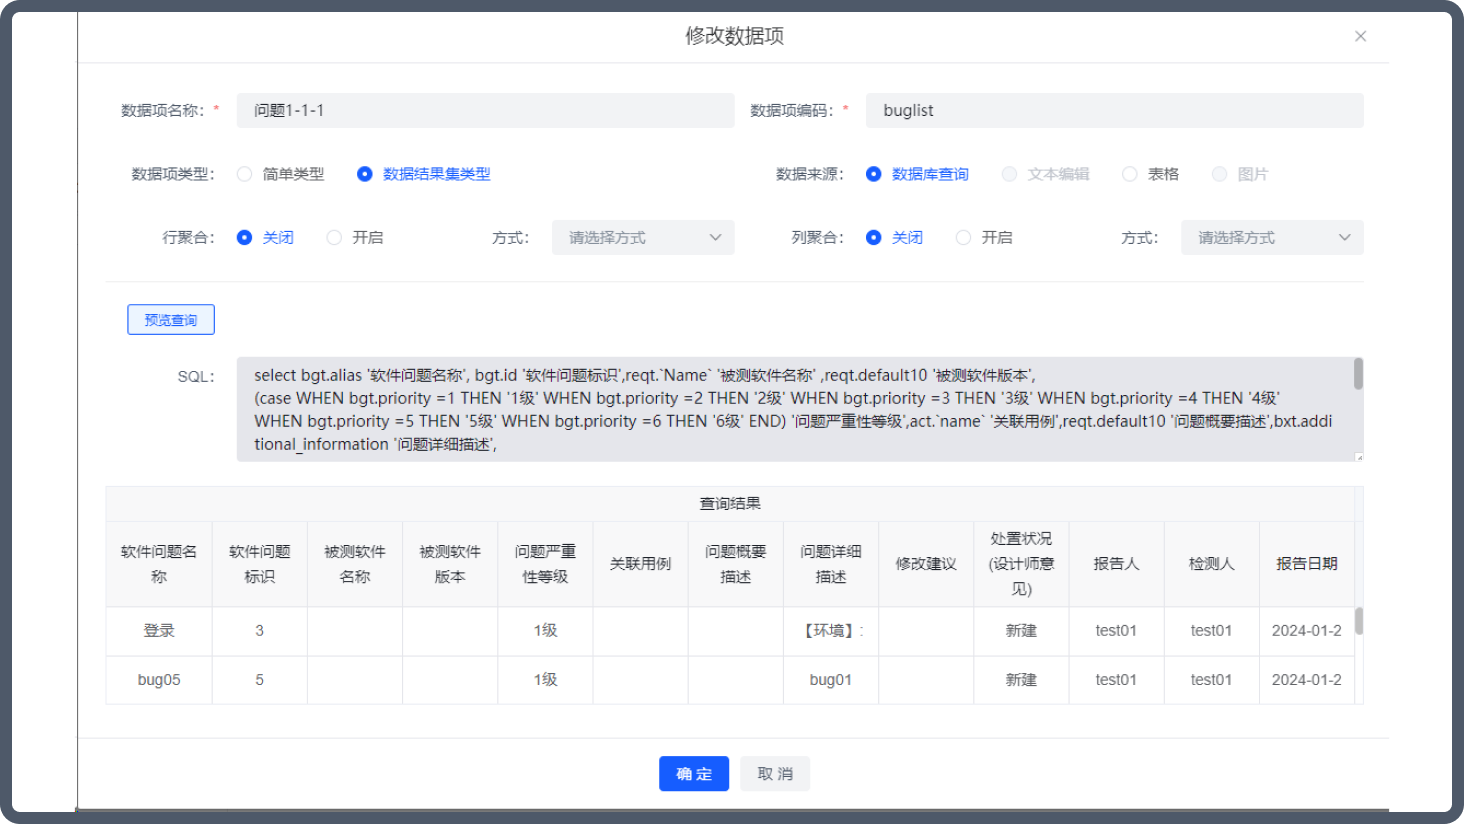Click the 软件问题名称 column header
The width and height of the screenshot is (1464, 824).
point(159,564)
